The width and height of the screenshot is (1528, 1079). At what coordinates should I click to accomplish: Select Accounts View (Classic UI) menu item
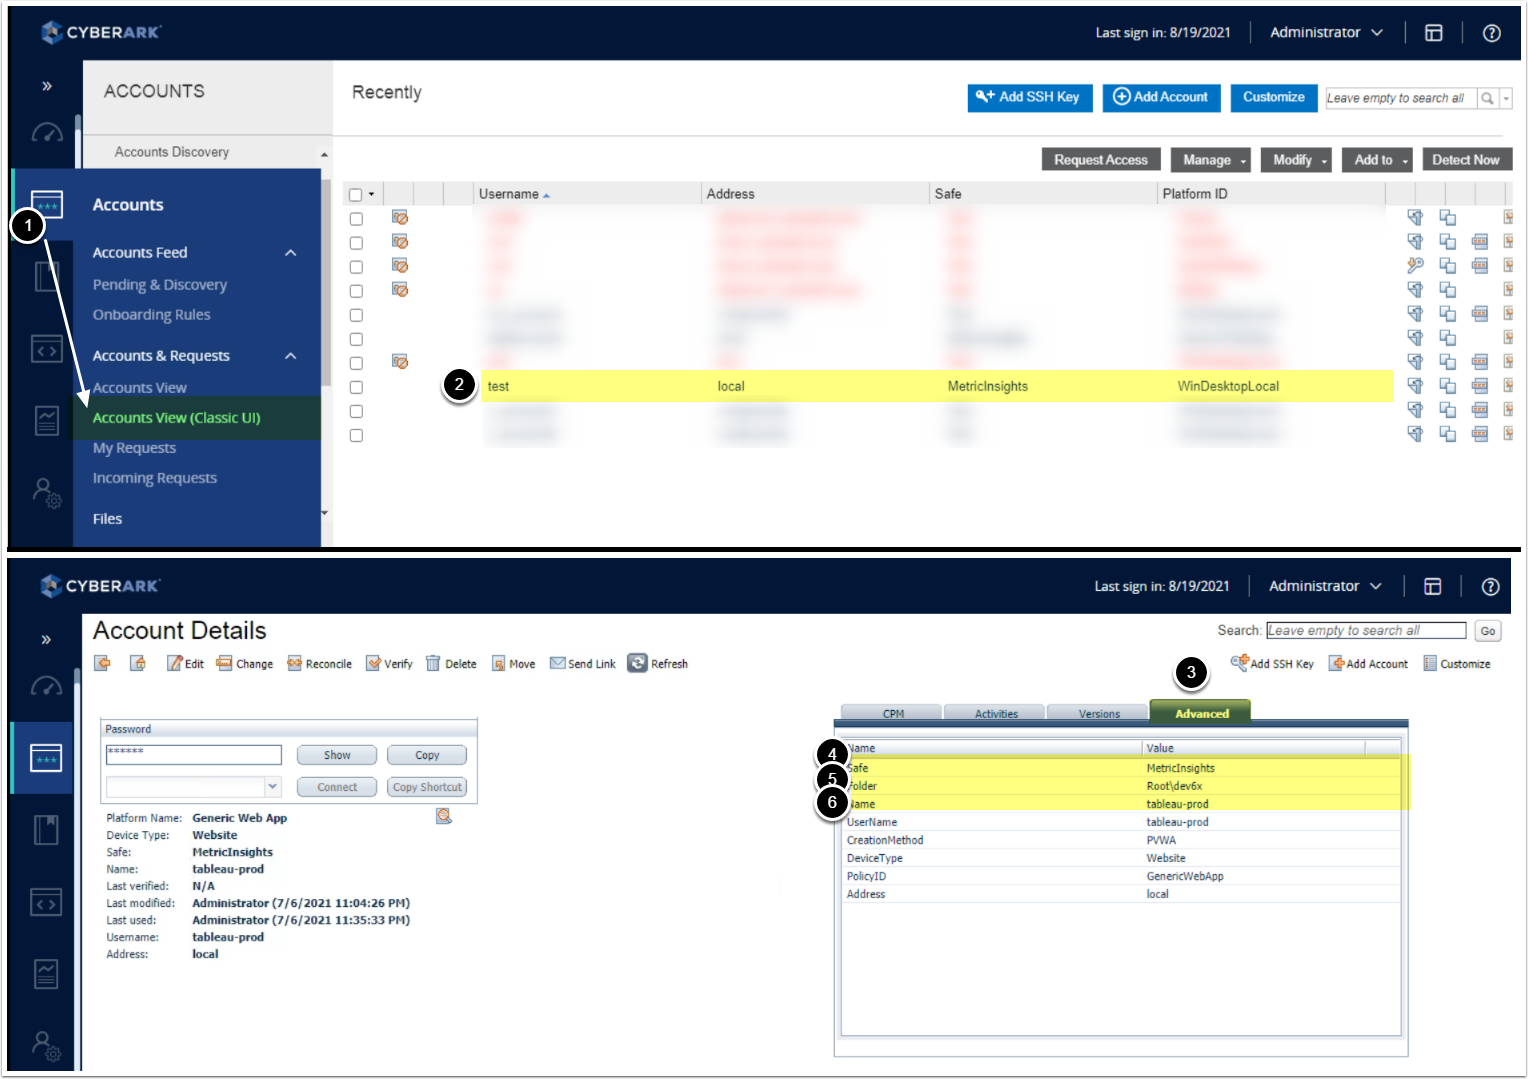(177, 418)
